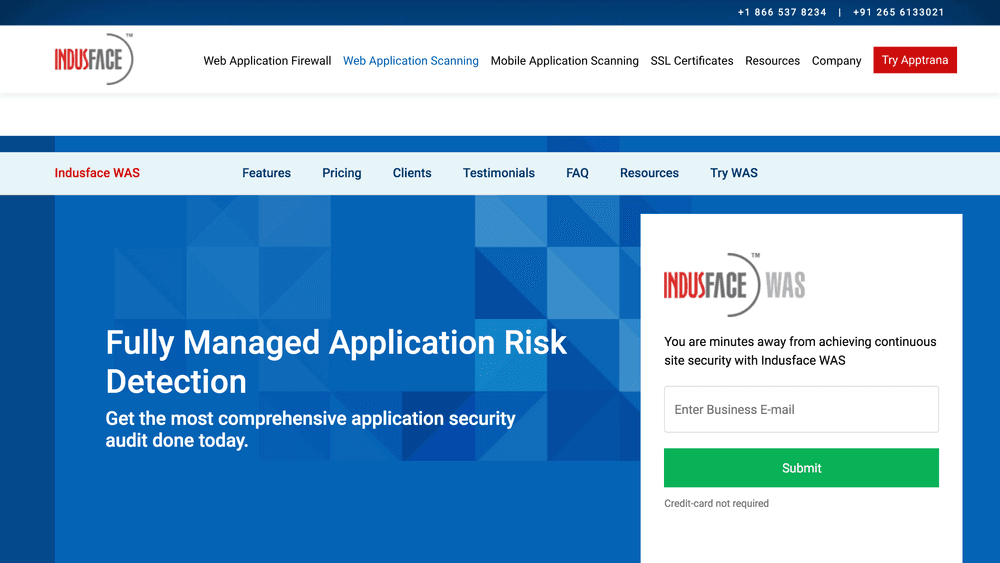This screenshot has width=1000, height=563.
Task: Click the Indusface logo in header
Action: click(x=94, y=59)
